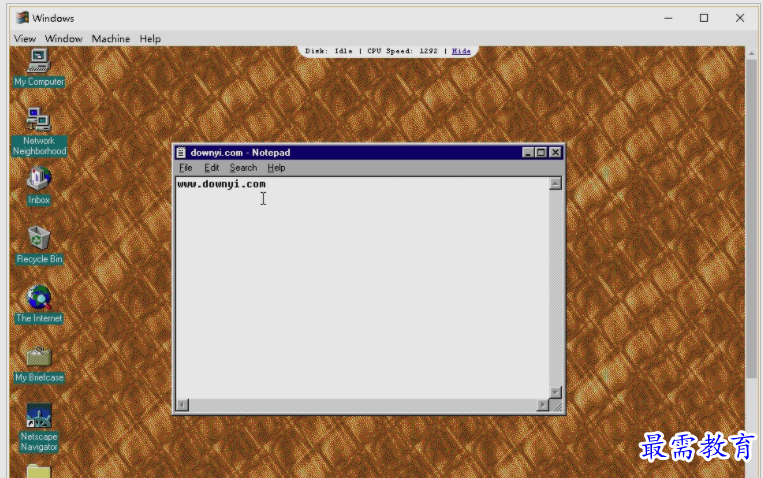Minimize the Notepad window
763x478 pixels.
click(527, 152)
